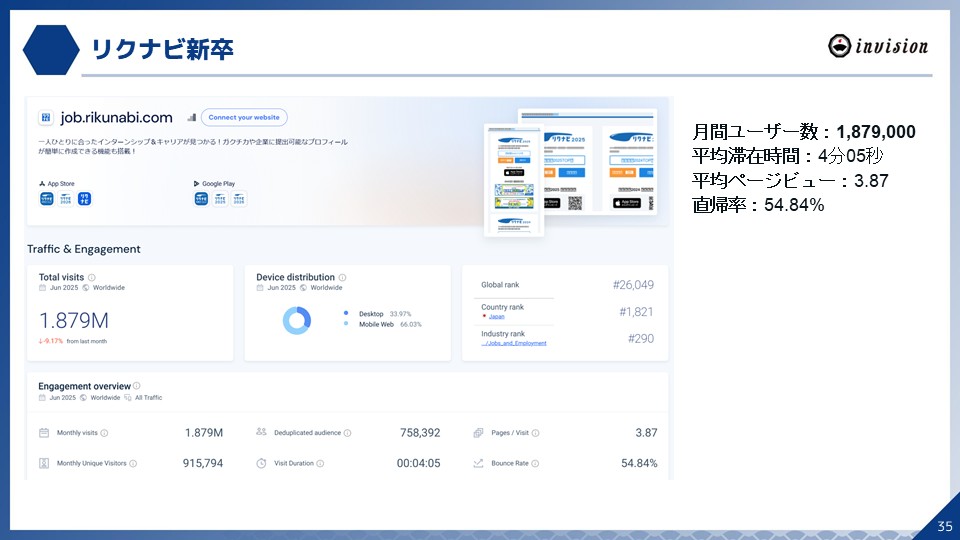The height and width of the screenshot is (540, 960).
Task: Click the job.rikunabi.com domain title
Action: [x=116, y=118]
